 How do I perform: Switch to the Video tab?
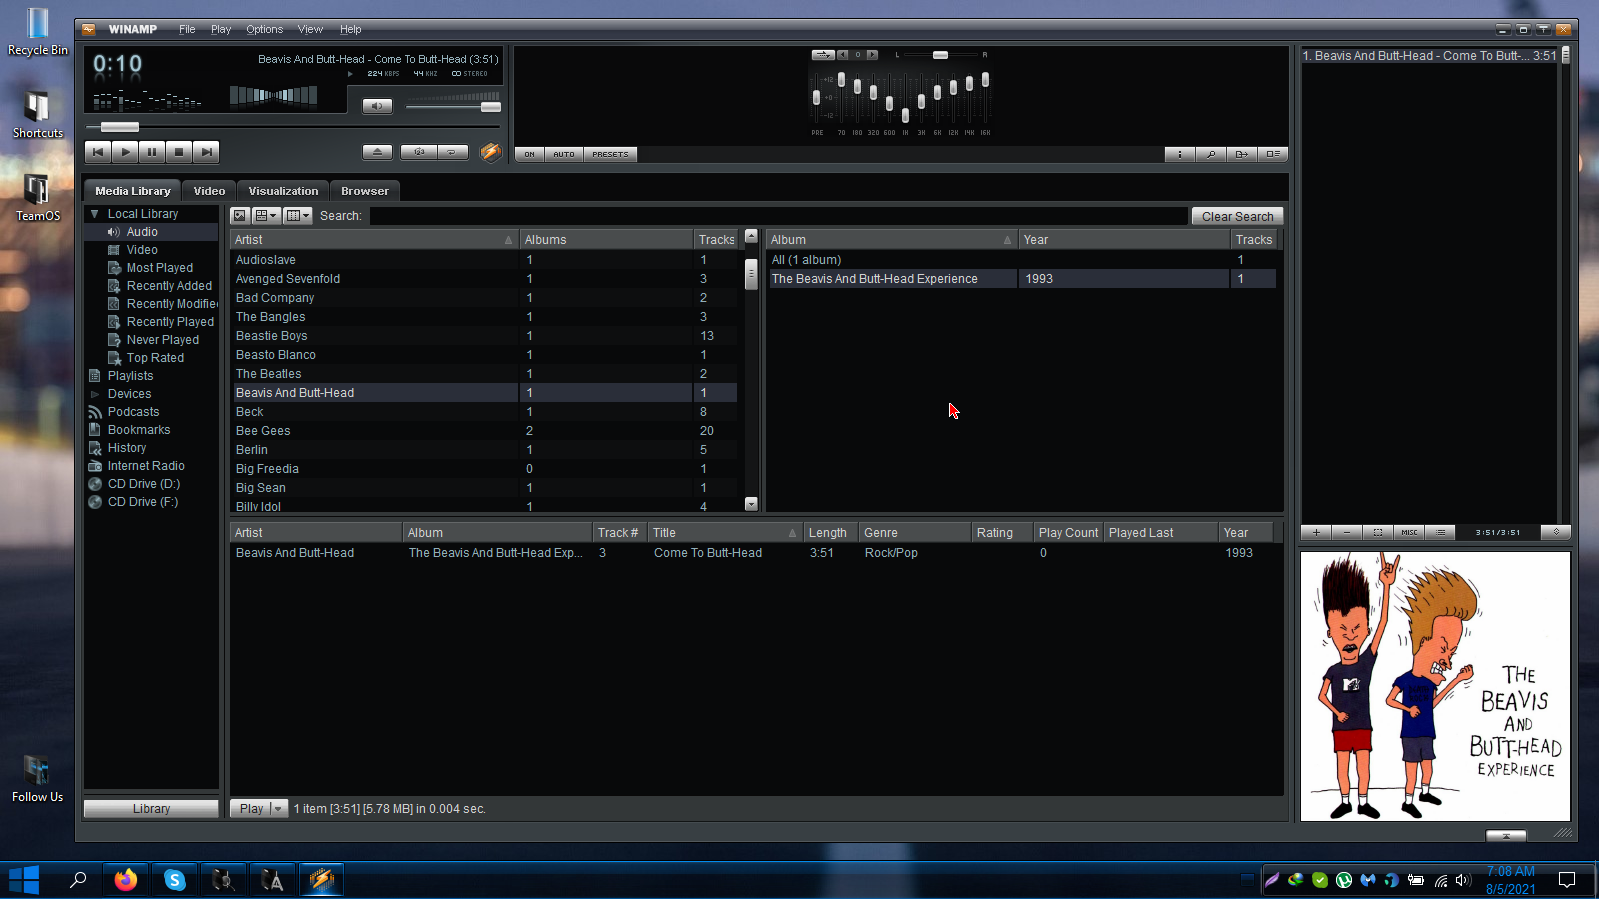[209, 191]
